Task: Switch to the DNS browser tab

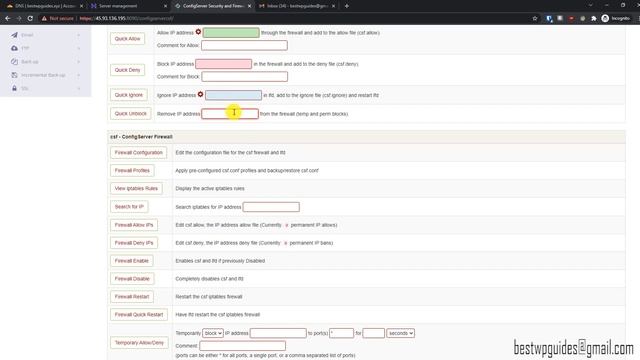Action: 44,6
